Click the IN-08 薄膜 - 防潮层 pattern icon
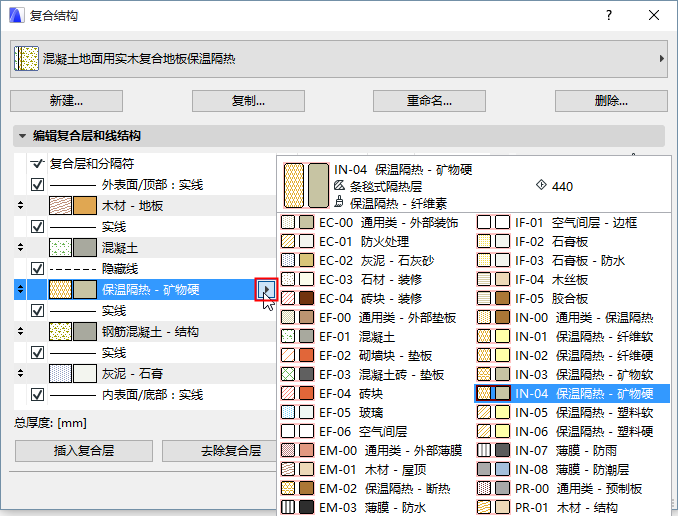Viewport: 678px width, 516px height. point(484,470)
